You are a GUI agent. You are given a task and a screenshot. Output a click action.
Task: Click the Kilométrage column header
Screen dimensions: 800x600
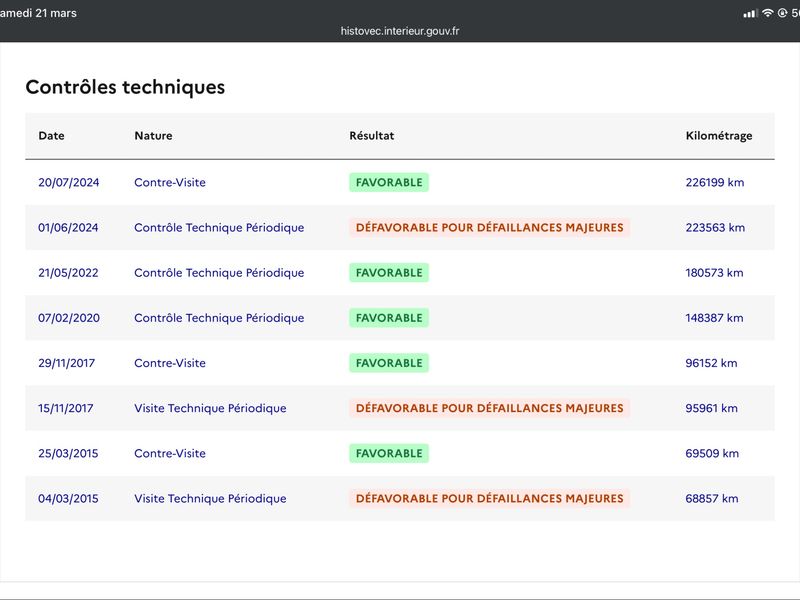[x=719, y=136]
